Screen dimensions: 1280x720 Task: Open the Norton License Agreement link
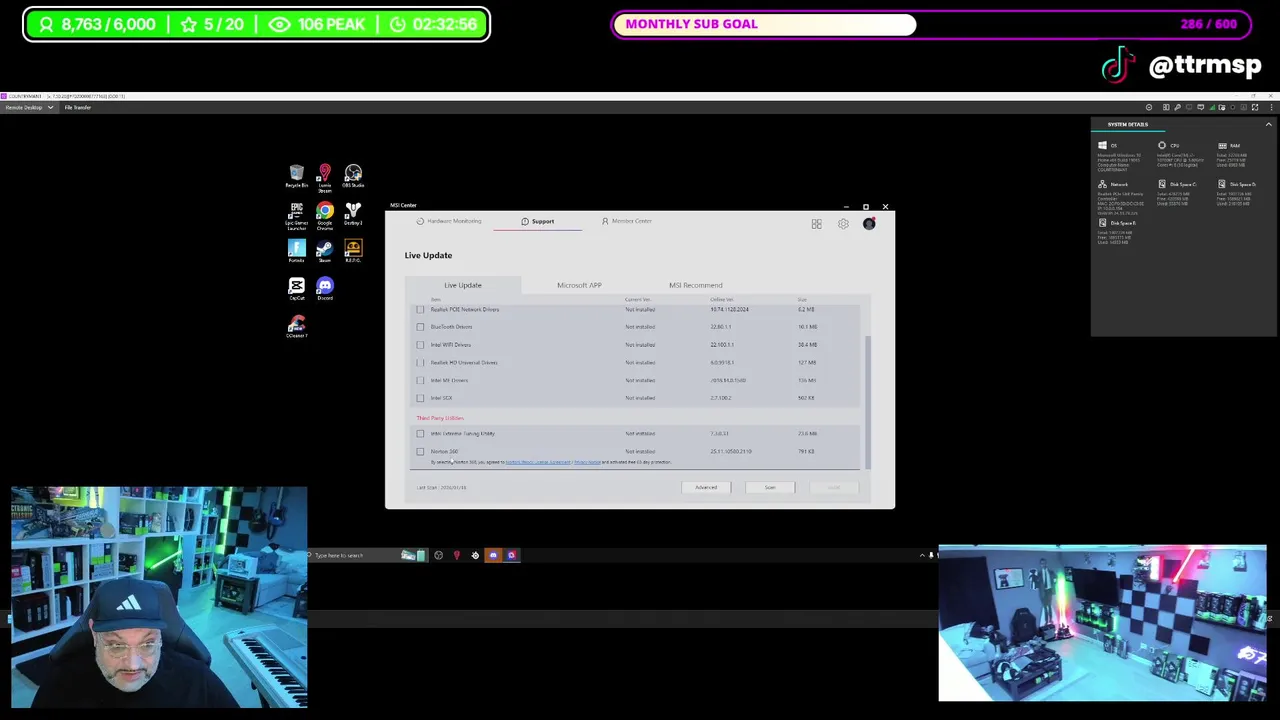coord(538,462)
